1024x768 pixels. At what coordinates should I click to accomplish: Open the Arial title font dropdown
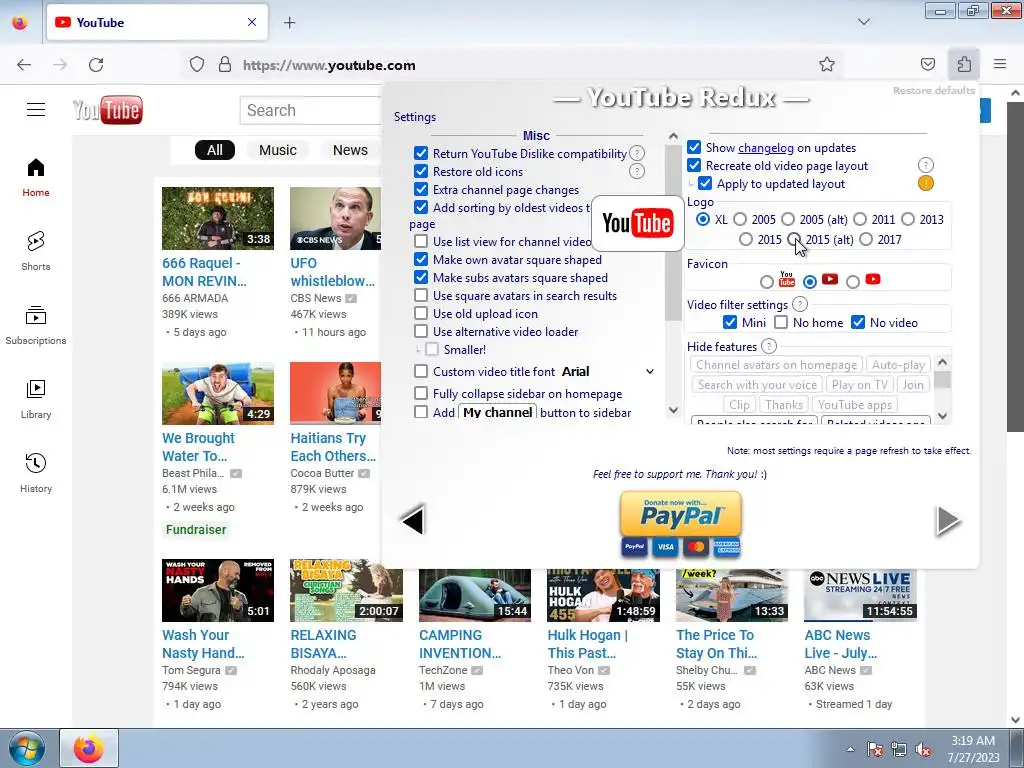pos(608,371)
